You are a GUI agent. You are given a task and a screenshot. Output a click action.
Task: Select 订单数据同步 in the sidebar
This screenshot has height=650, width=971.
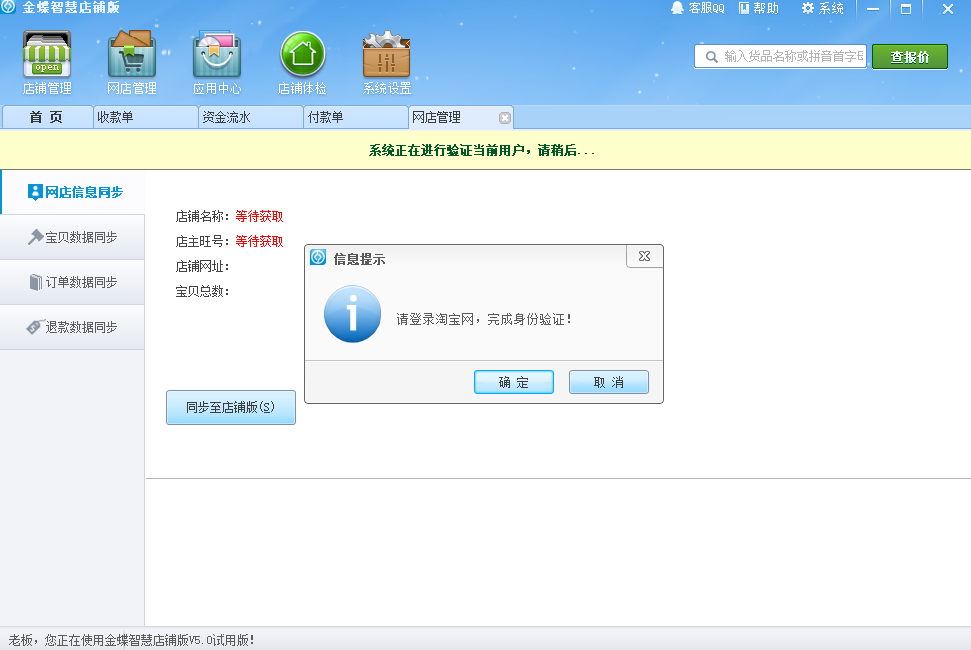point(72,282)
